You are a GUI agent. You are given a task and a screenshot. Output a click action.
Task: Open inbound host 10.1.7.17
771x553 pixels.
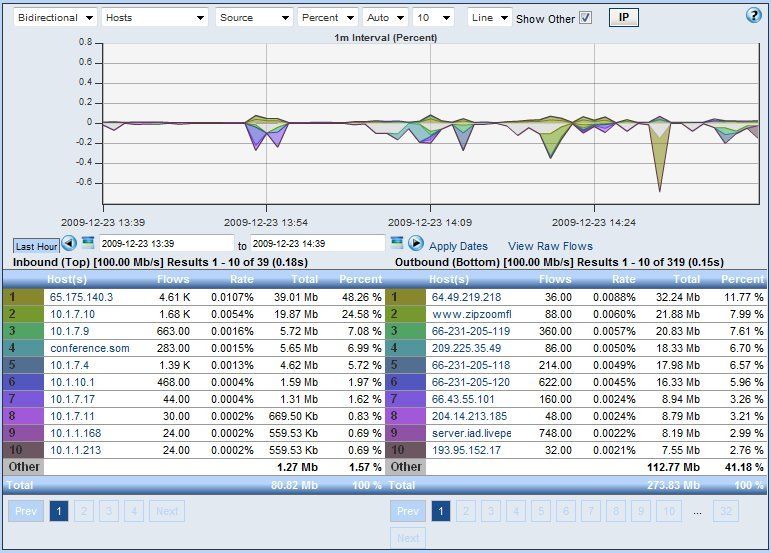click(x=72, y=399)
